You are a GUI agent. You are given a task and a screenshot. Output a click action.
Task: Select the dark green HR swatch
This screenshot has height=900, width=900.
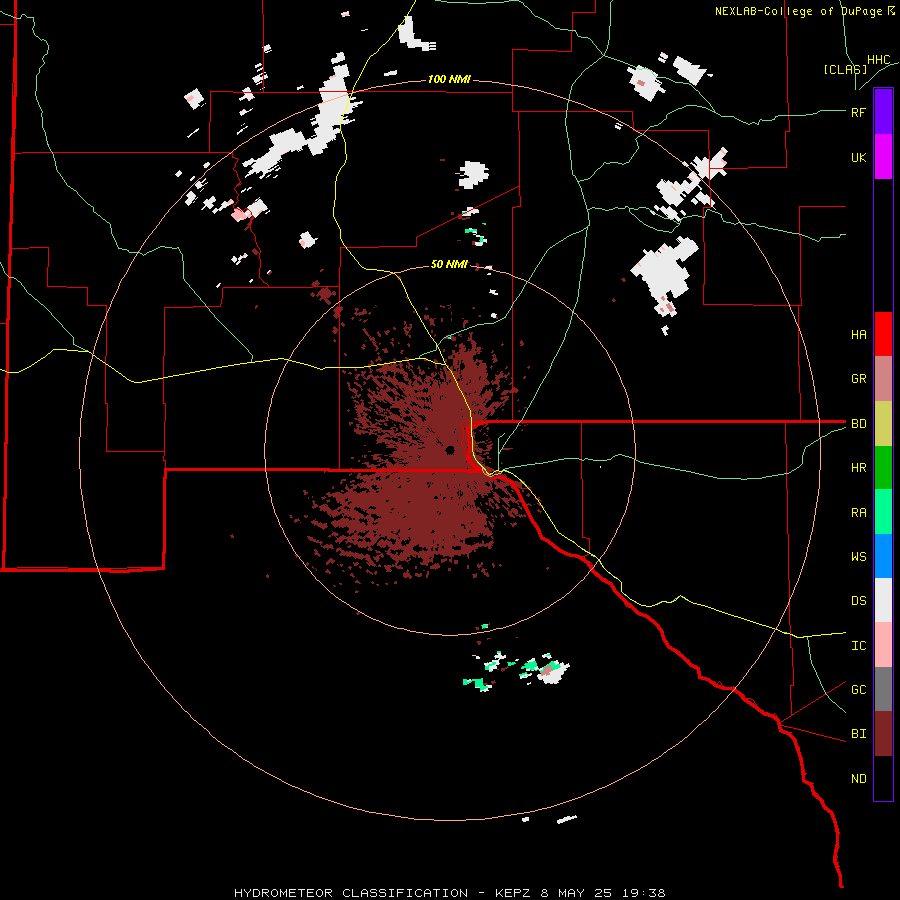(883, 468)
